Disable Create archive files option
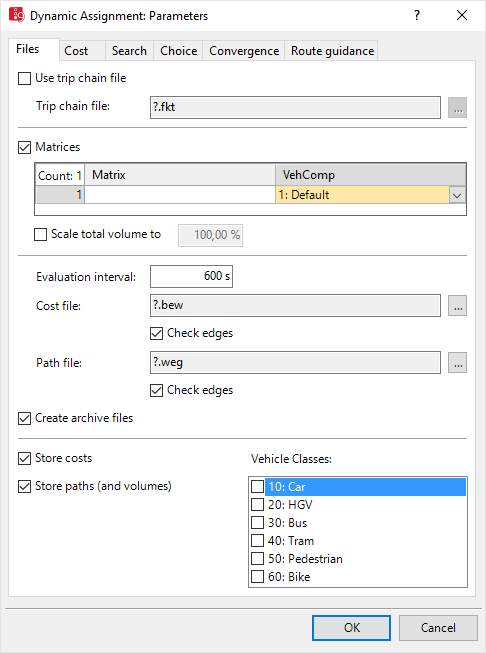 [24, 419]
